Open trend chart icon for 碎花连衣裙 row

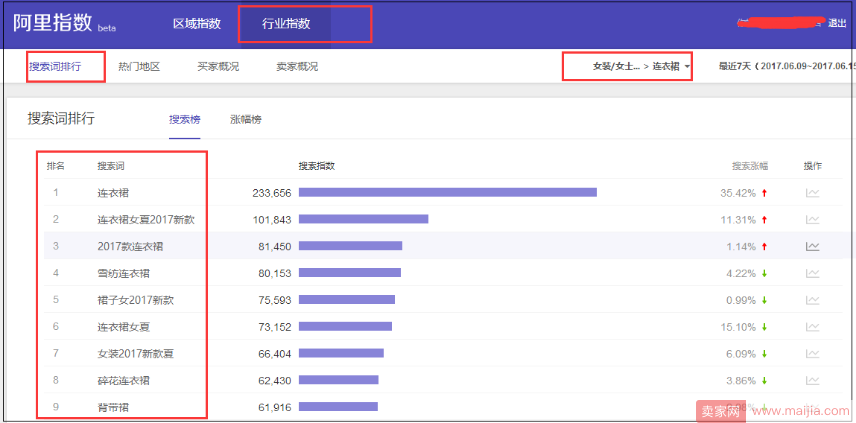coord(812,380)
